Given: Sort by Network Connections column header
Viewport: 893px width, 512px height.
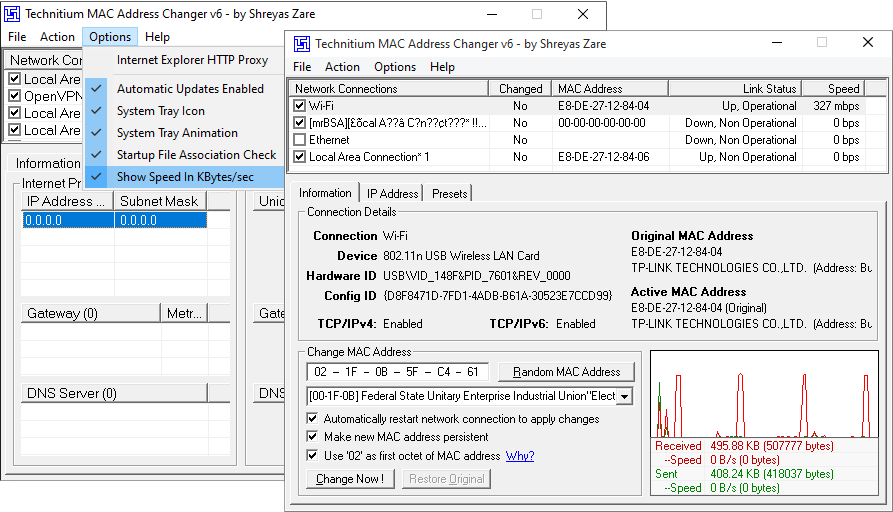Looking at the screenshot, I should coord(389,89).
